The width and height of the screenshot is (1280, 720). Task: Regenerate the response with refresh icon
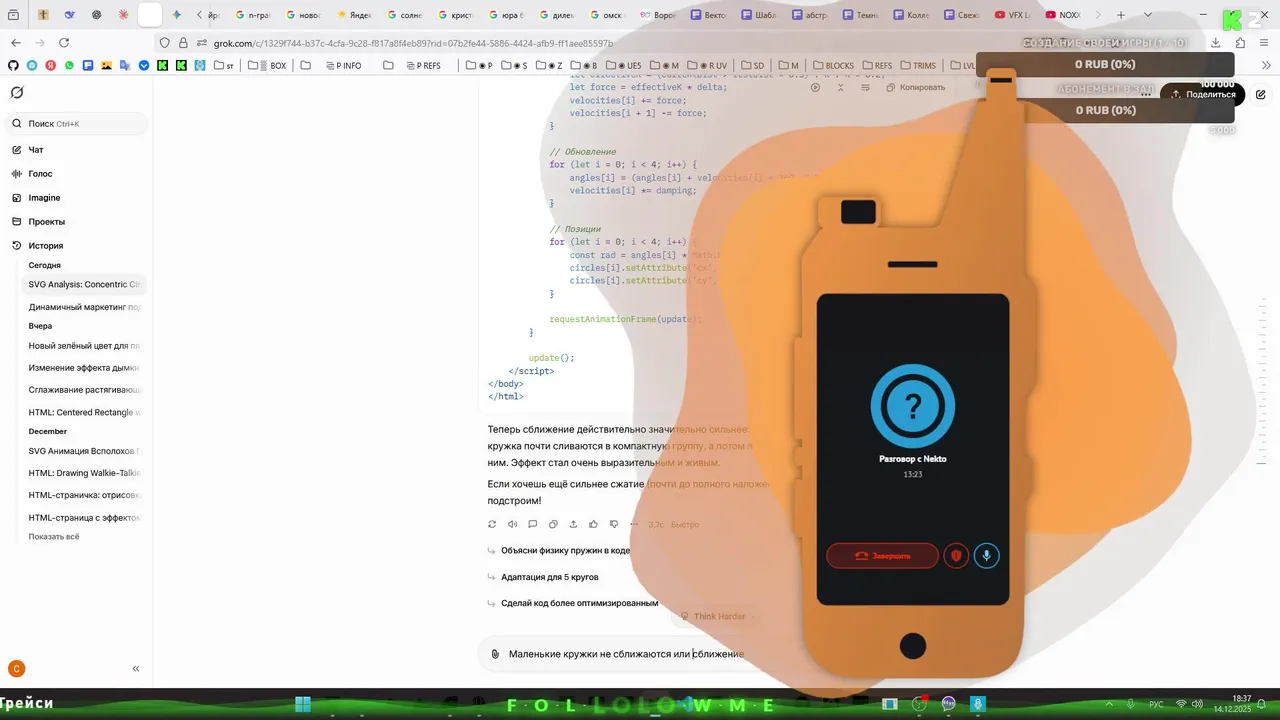pyautogui.click(x=492, y=524)
